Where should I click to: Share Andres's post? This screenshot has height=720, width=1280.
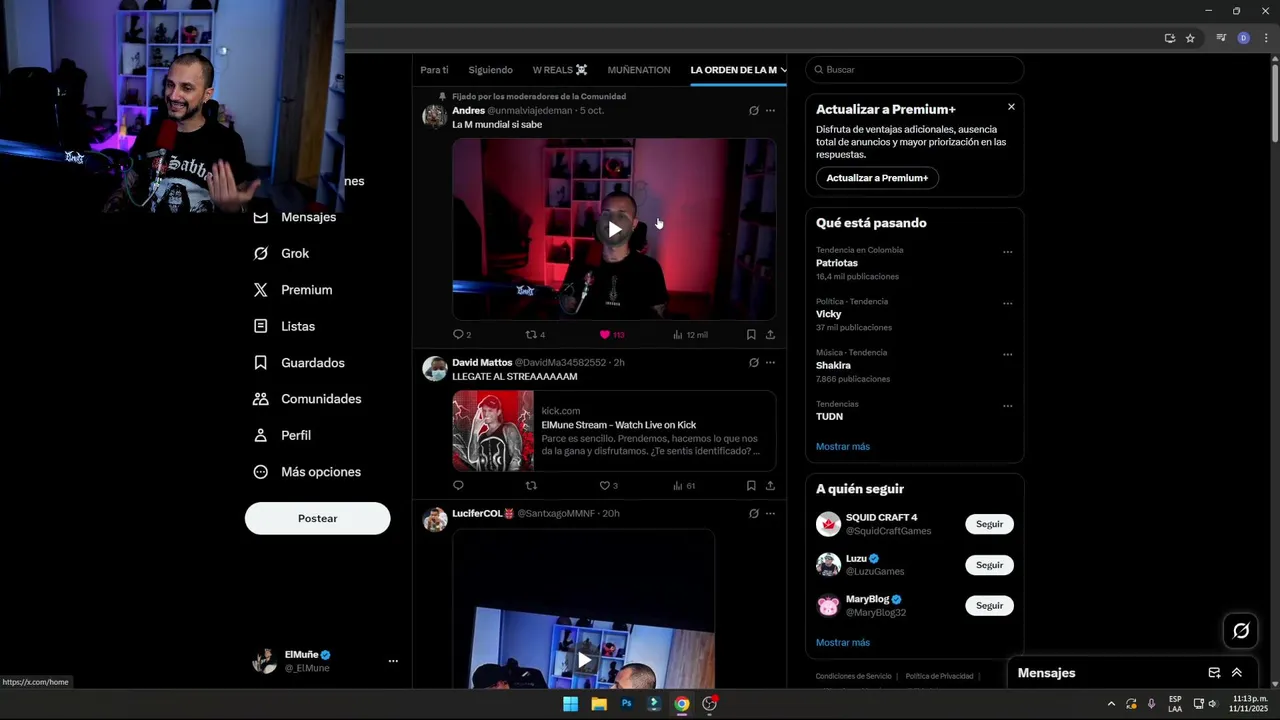[x=770, y=334]
